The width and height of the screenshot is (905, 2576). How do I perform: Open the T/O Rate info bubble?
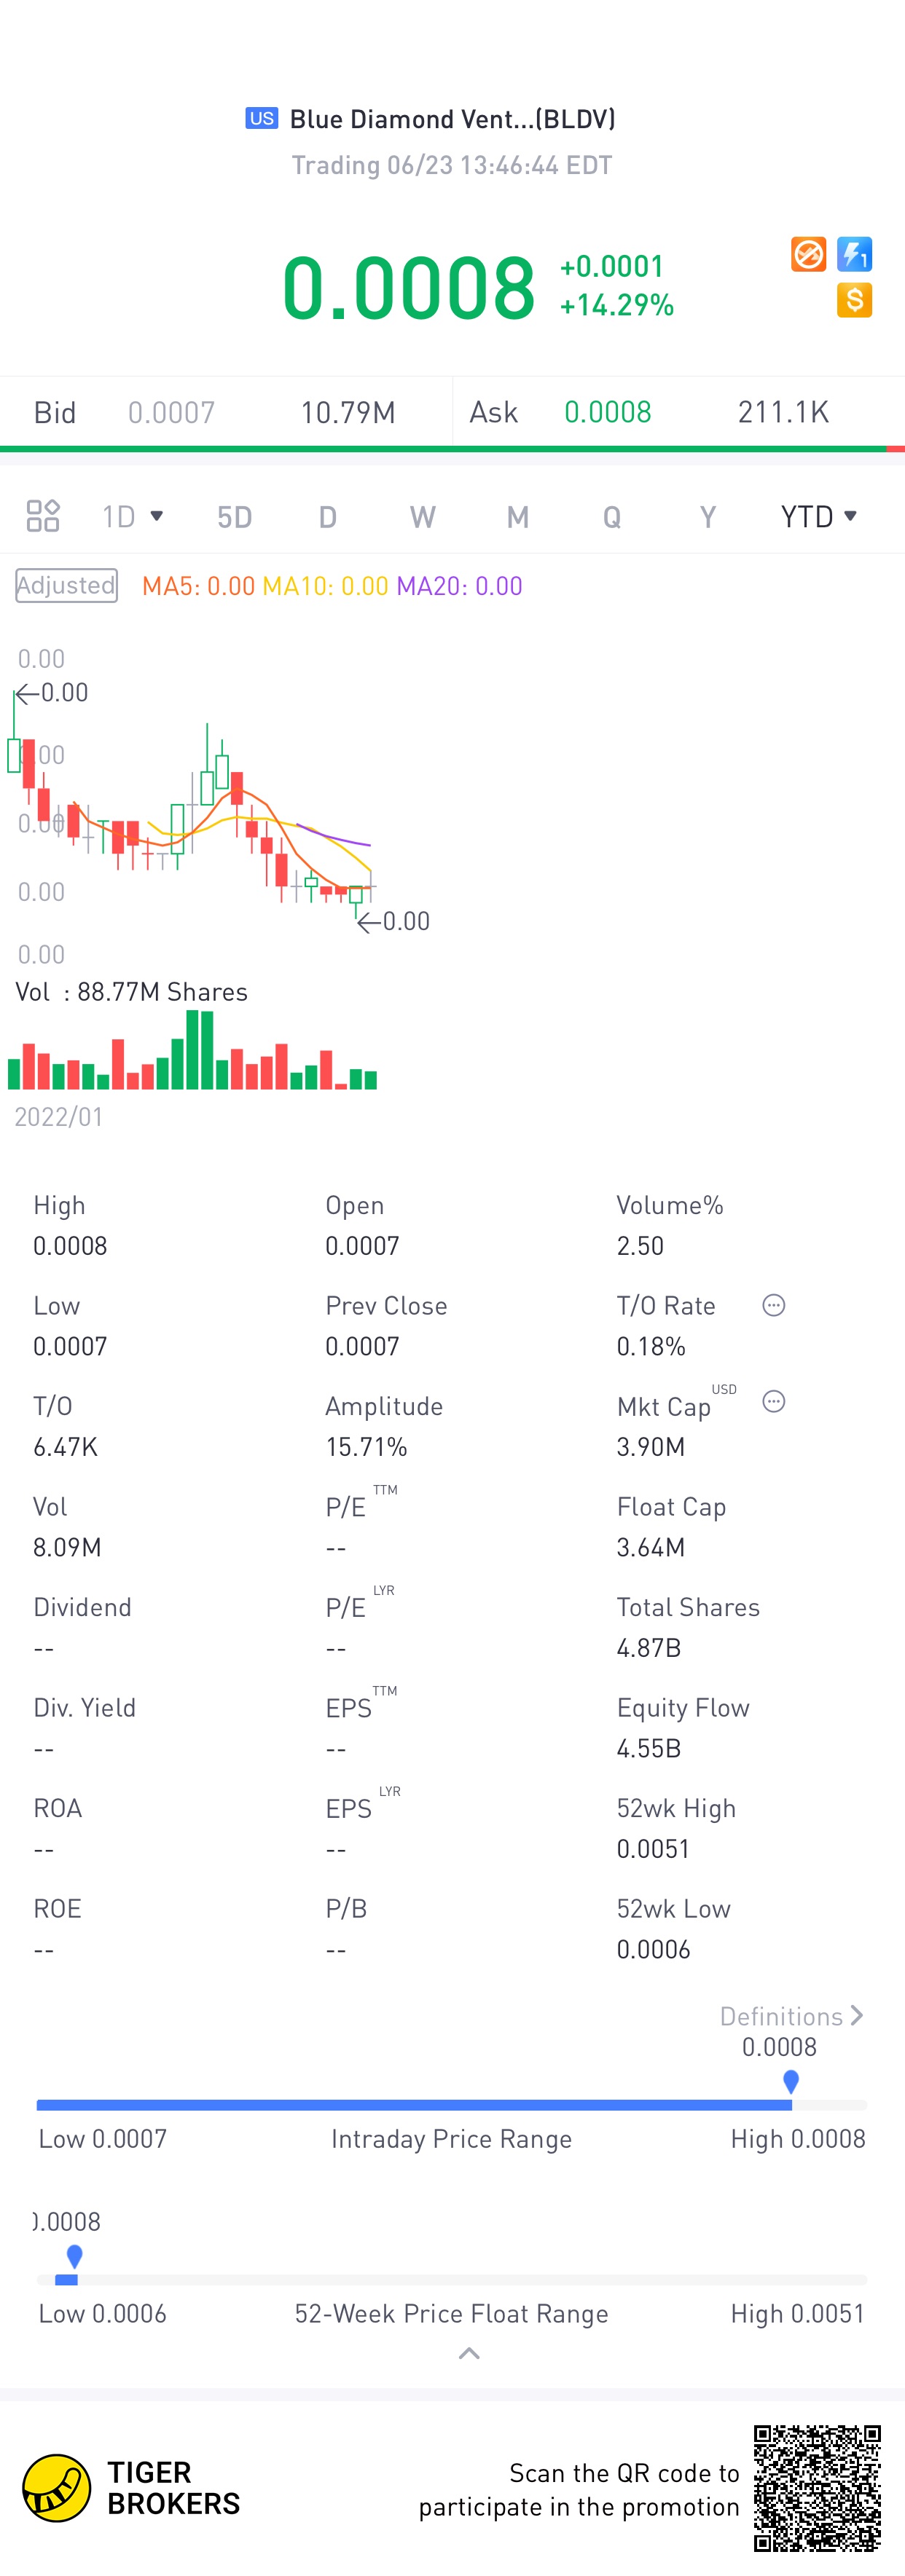(773, 1305)
